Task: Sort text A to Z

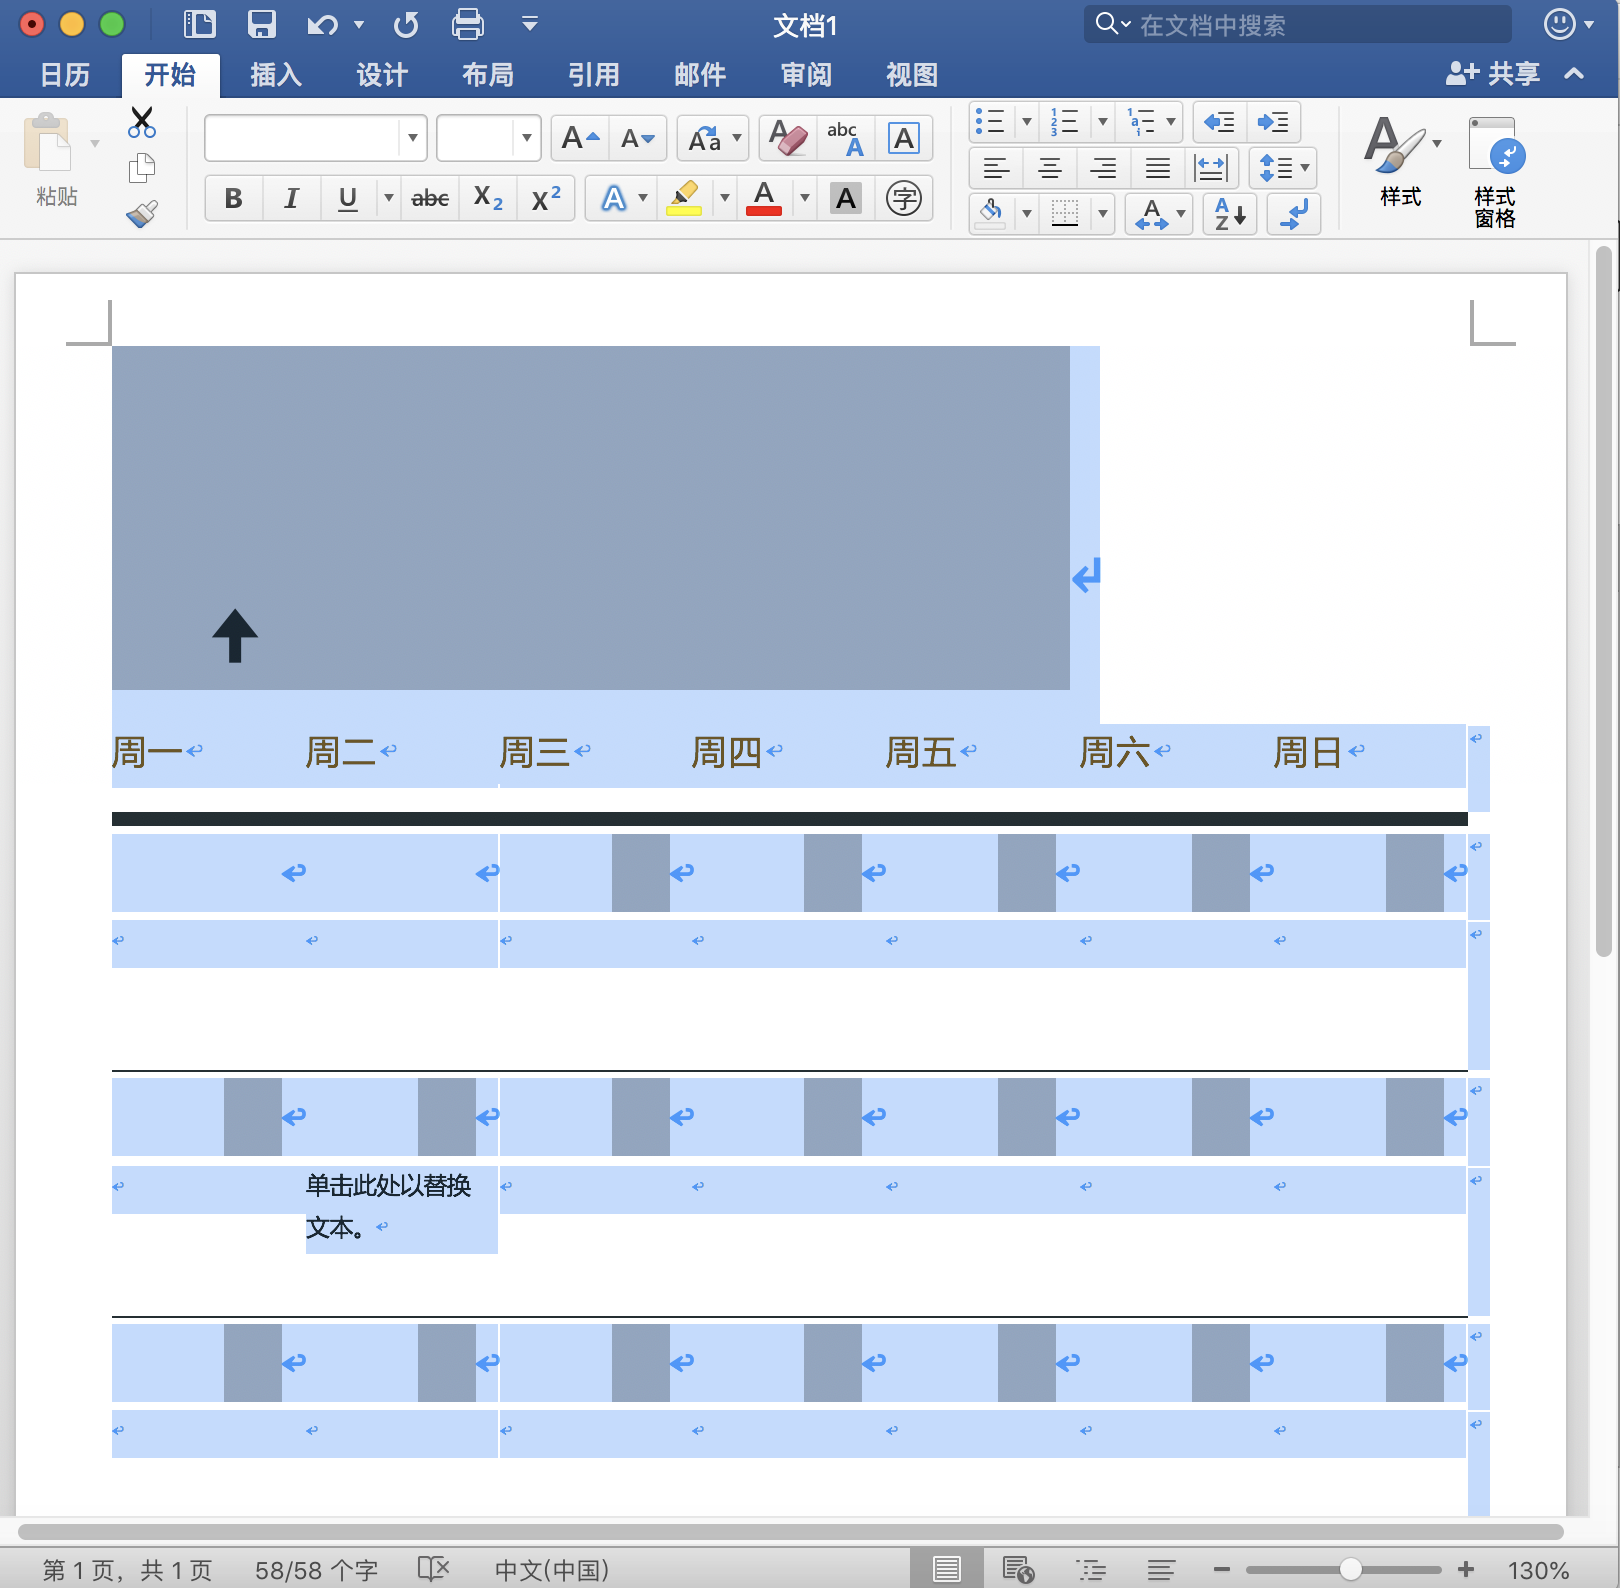Action: pos(1230,213)
